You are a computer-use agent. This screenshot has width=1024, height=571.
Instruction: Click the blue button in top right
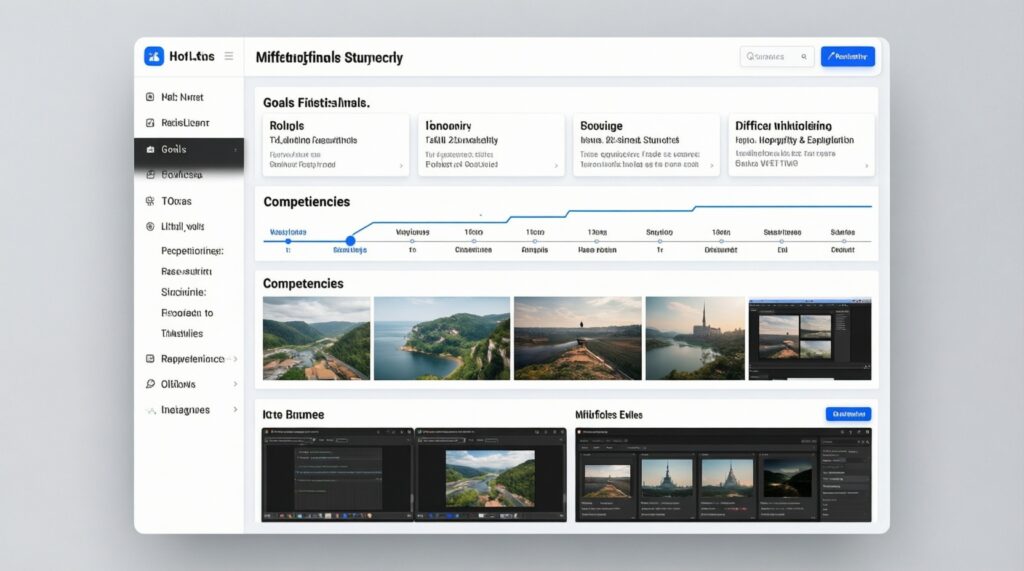point(847,57)
